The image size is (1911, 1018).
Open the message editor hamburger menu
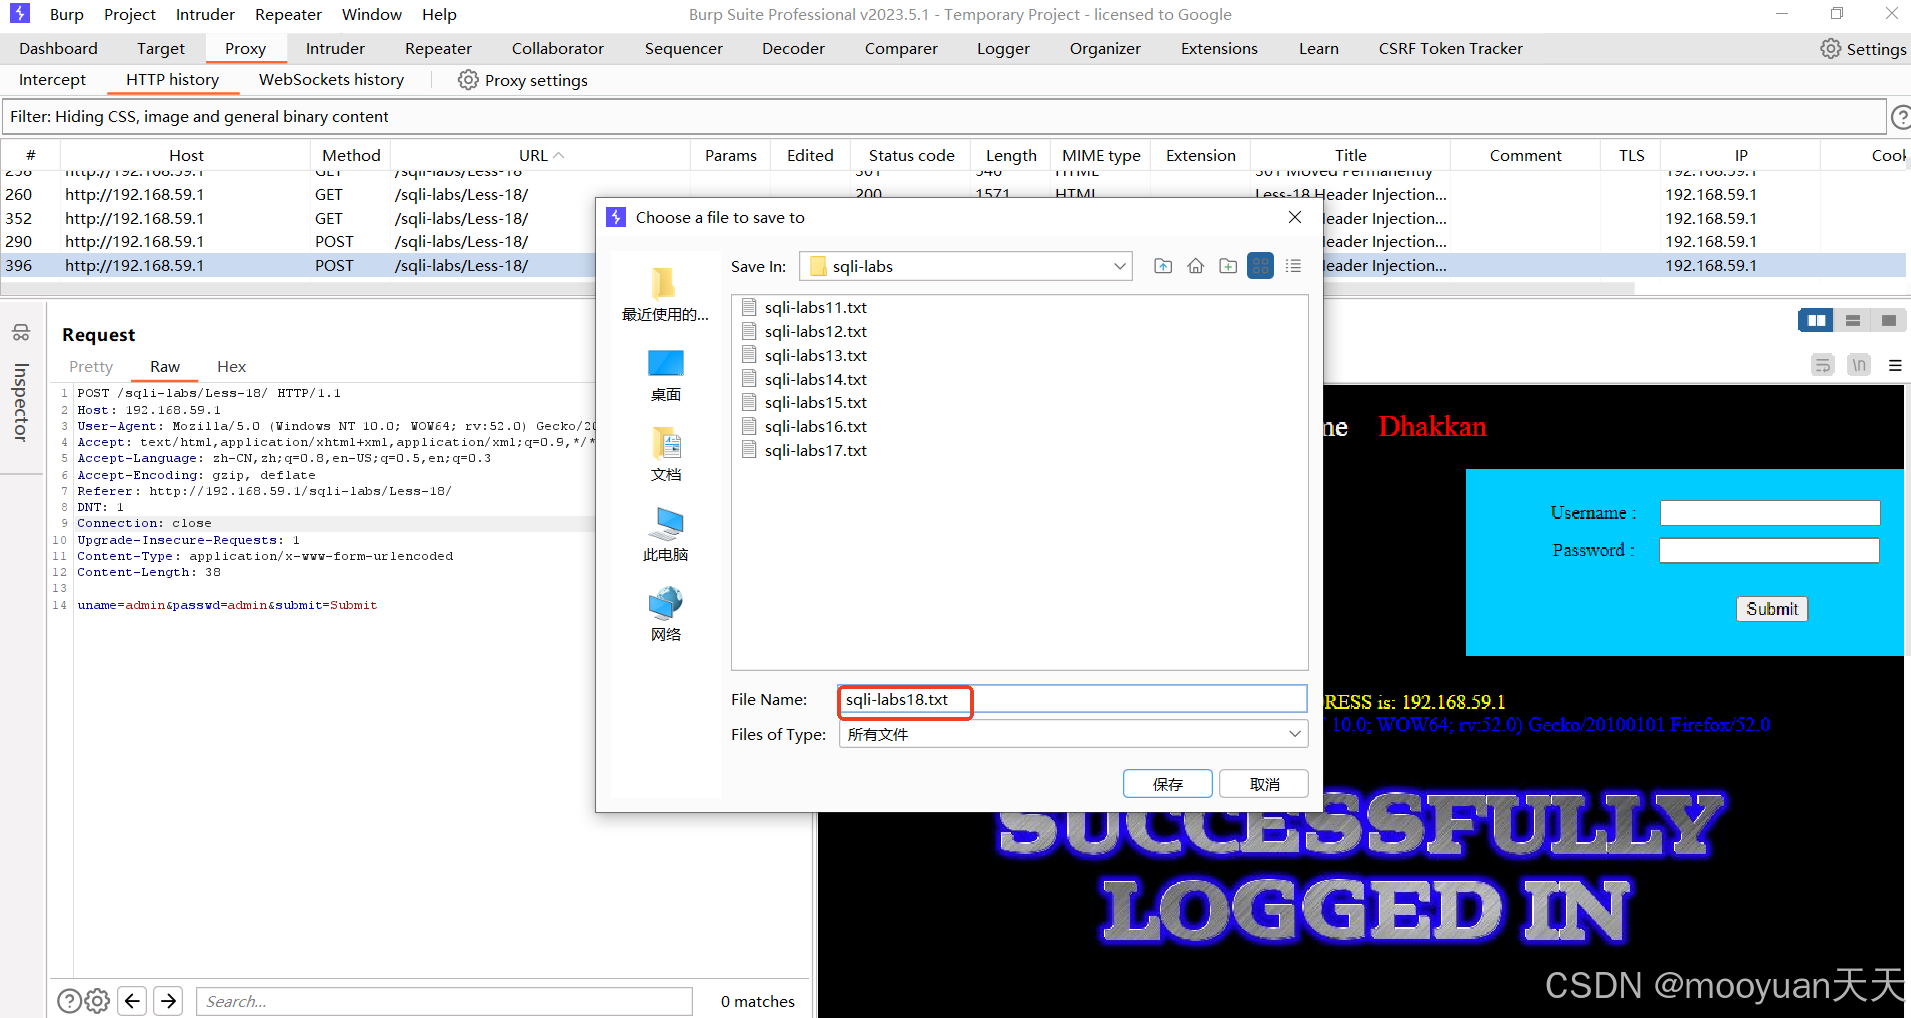(1895, 366)
